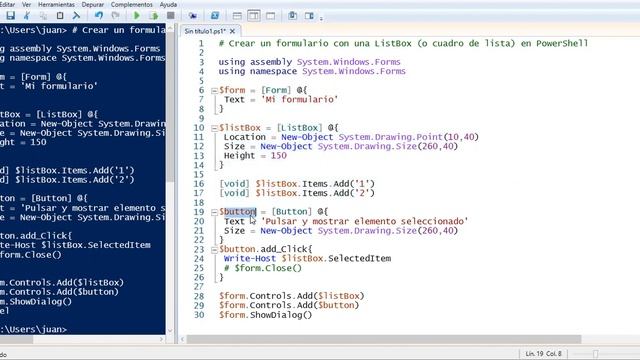The width and height of the screenshot is (640, 360).
Task: Open the Herramientas menu
Action: pyautogui.click(x=56, y=4)
